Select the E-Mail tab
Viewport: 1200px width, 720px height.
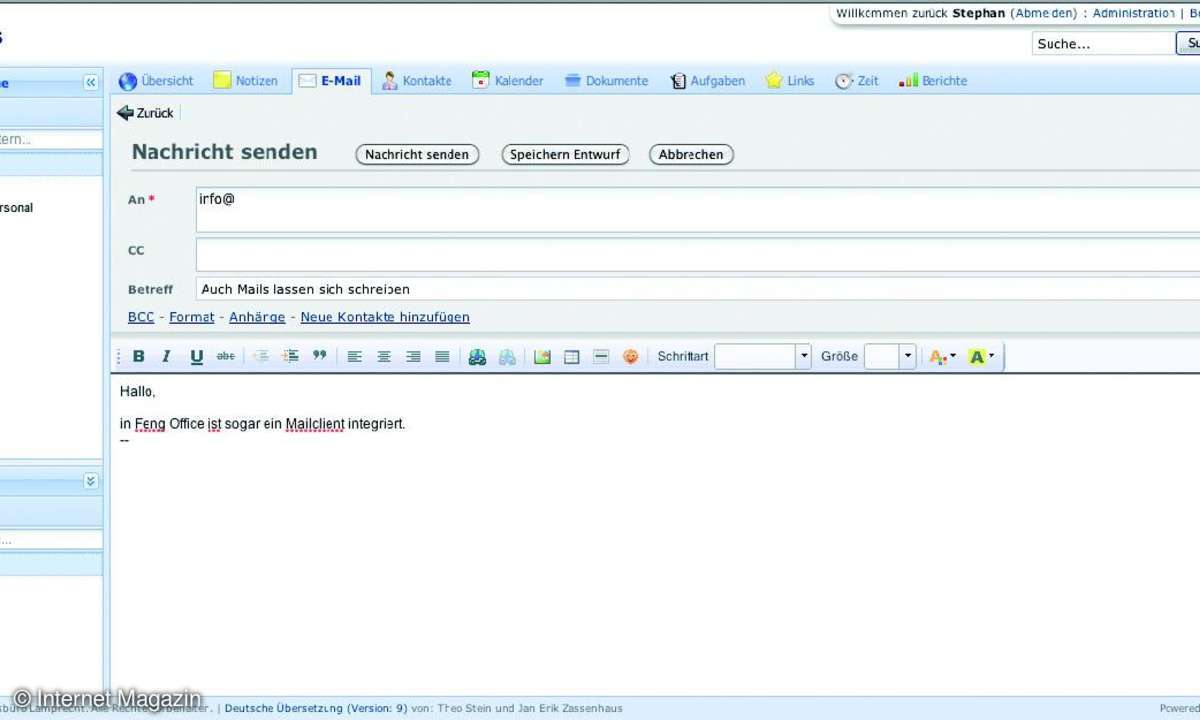point(331,81)
